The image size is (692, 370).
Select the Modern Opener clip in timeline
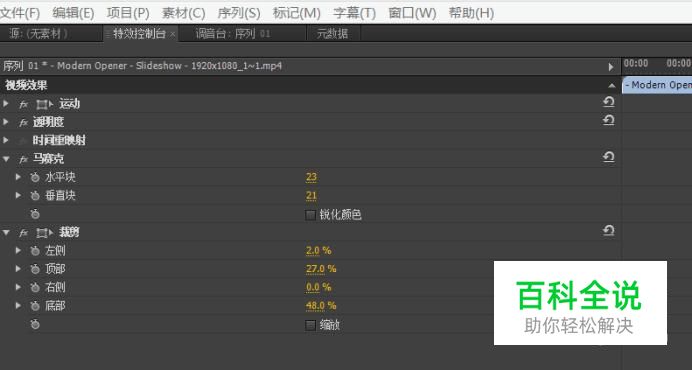pyautogui.click(x=657, y=85)
